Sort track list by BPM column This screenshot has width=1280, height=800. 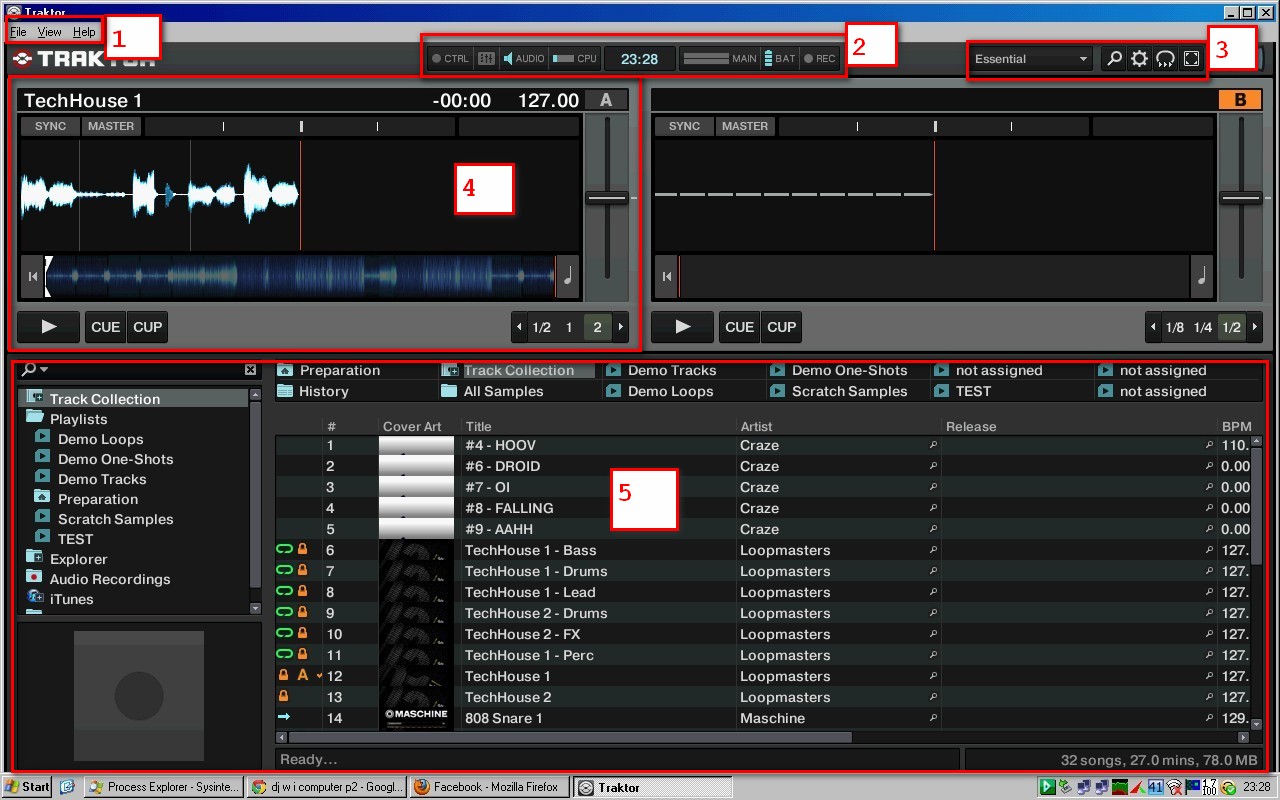point(1236,426)
